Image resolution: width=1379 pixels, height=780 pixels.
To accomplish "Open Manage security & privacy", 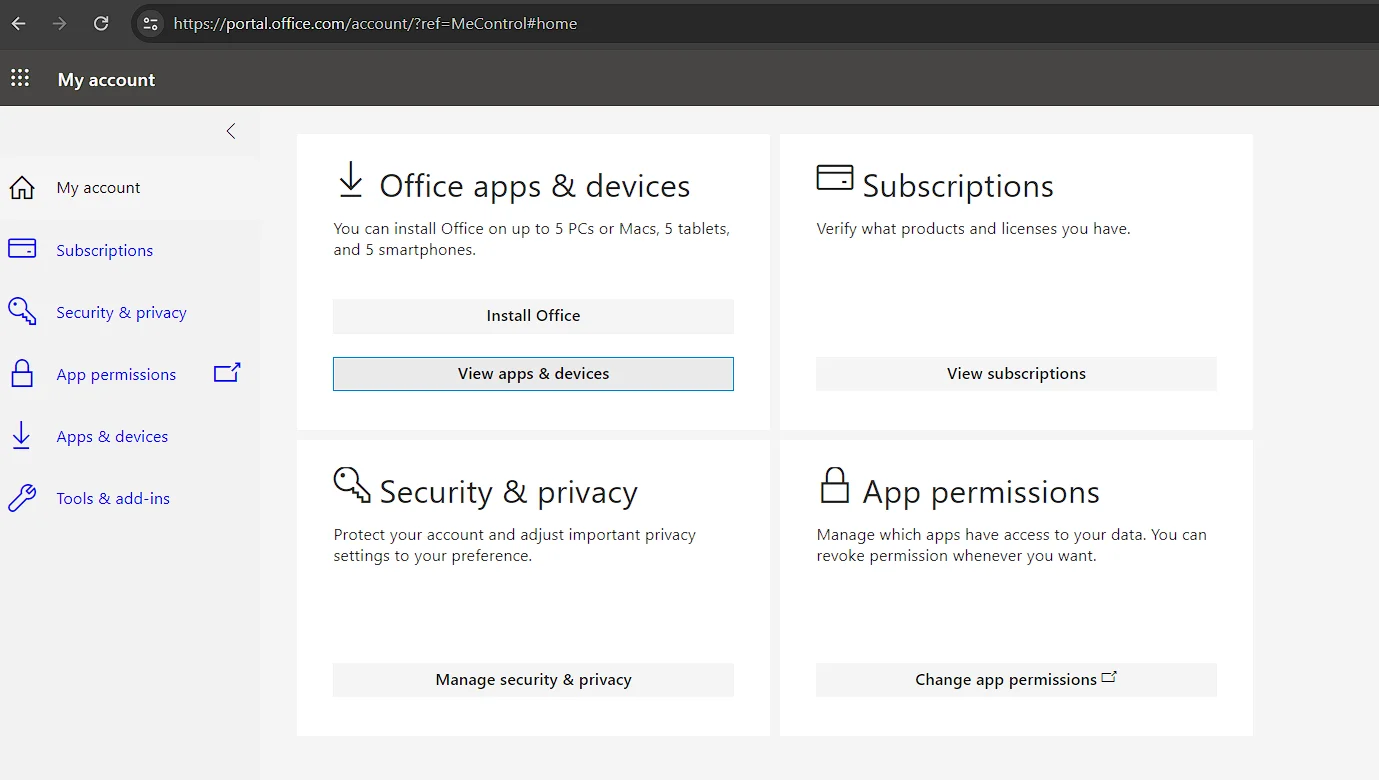I will click(533, 680).
